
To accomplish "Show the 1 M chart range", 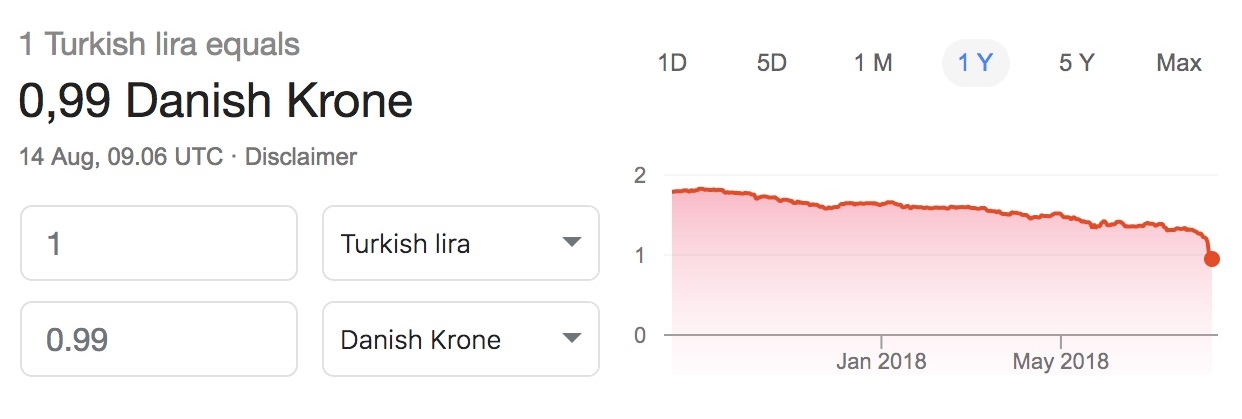I will point(873,64).
